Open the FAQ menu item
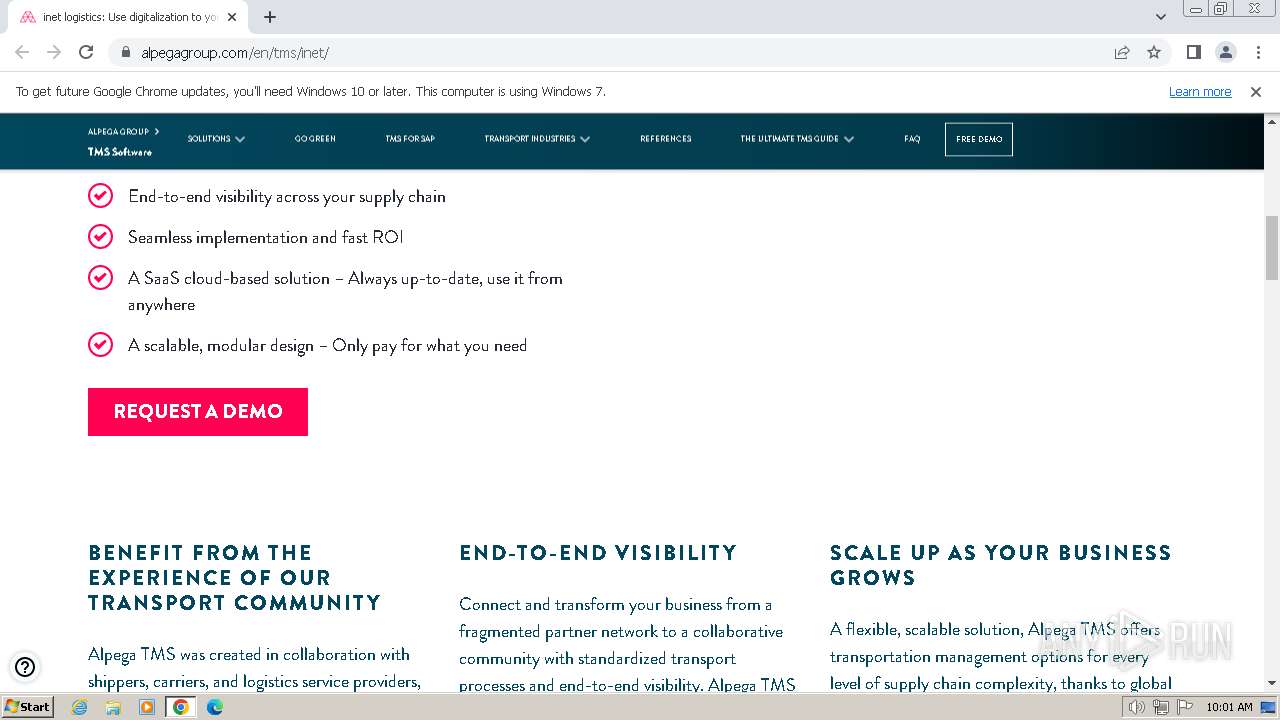This screenshot has width=1280, height=720. [x=912, y=139]
